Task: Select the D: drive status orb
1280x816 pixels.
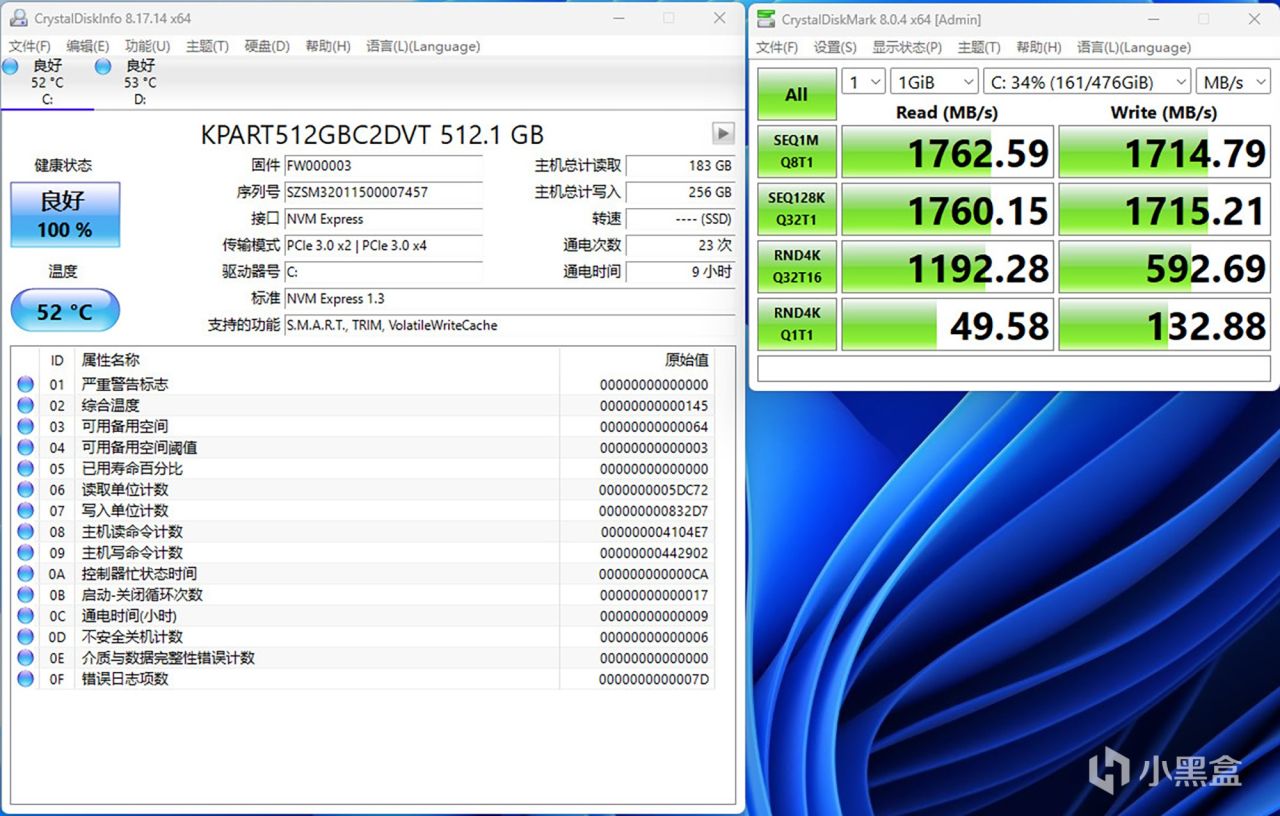Action: pyautogui.click(x=103, y=66)
